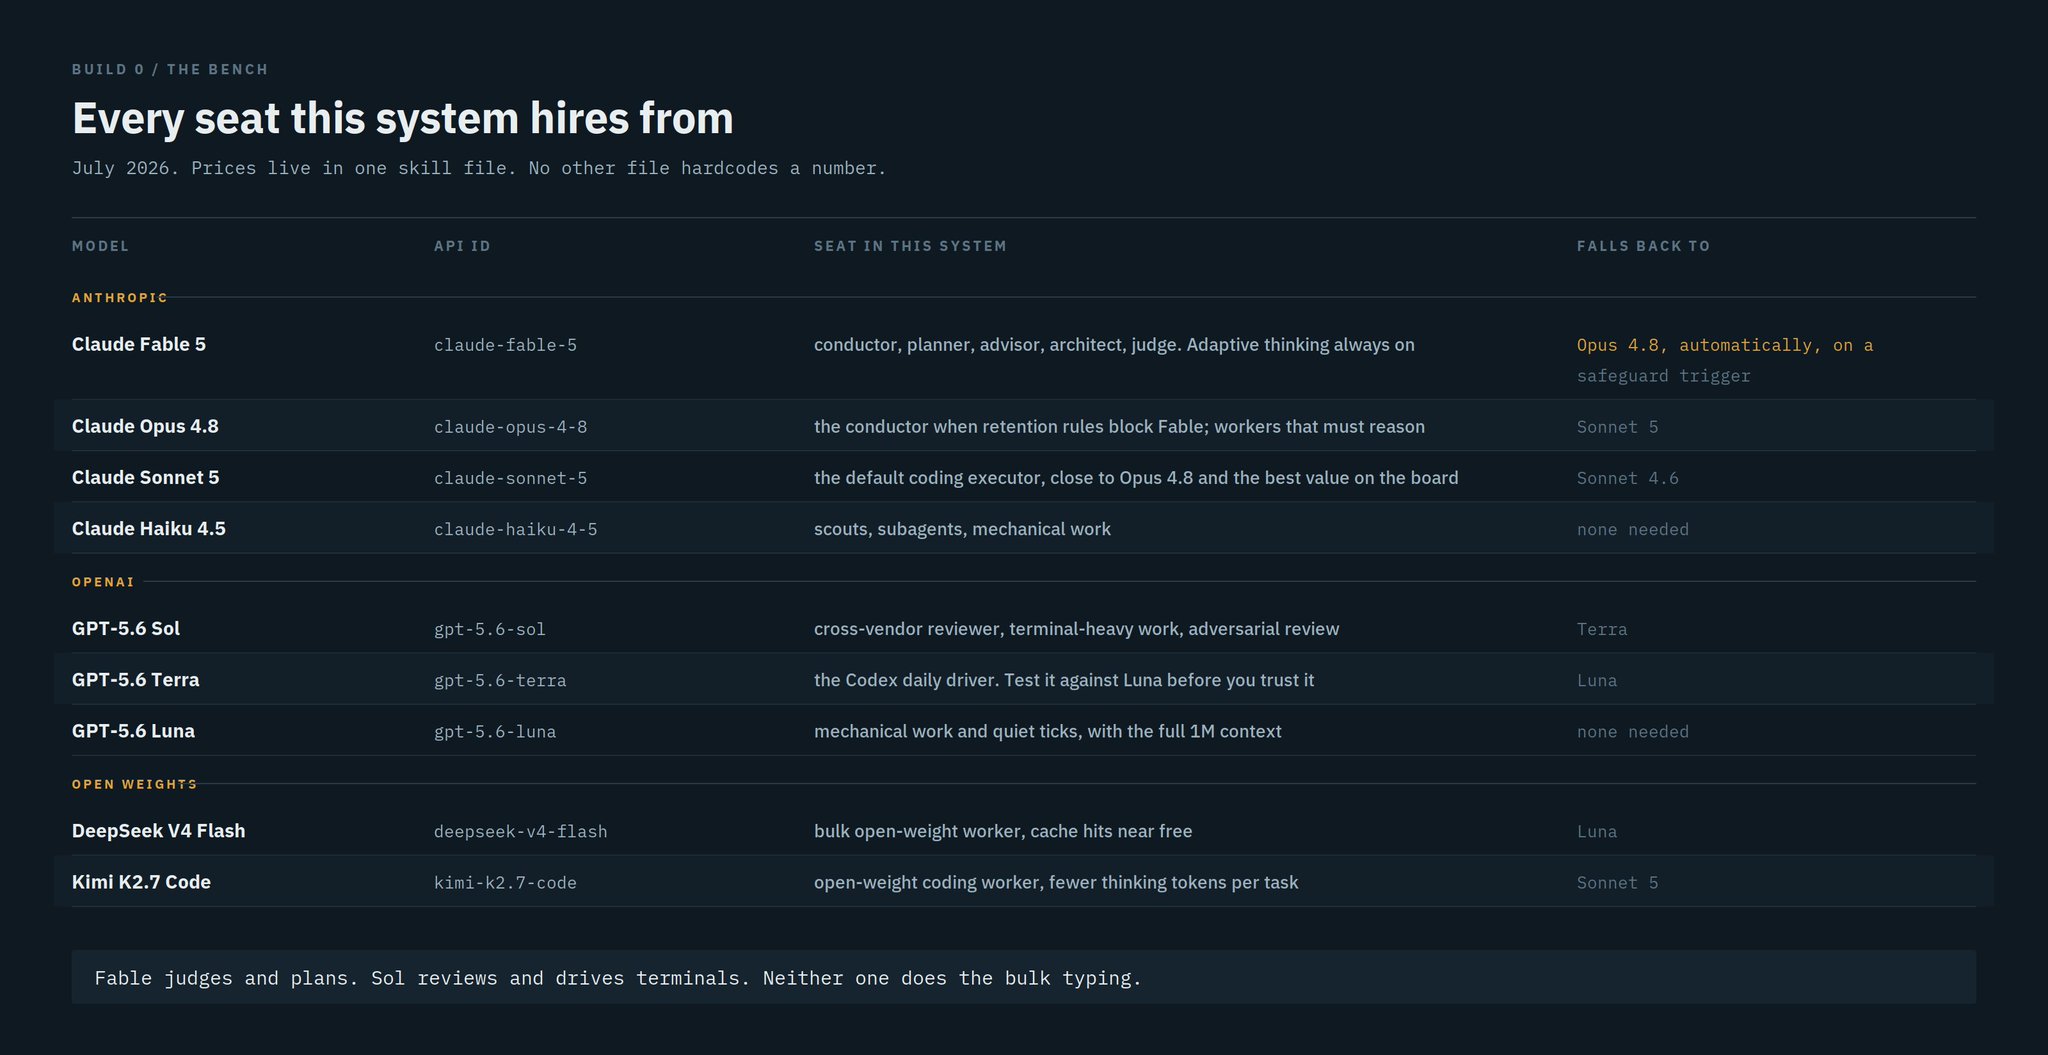Click the Kimi K2.7 Code model name
This screenshot has height=1055, width=2048.
(141, 882)
